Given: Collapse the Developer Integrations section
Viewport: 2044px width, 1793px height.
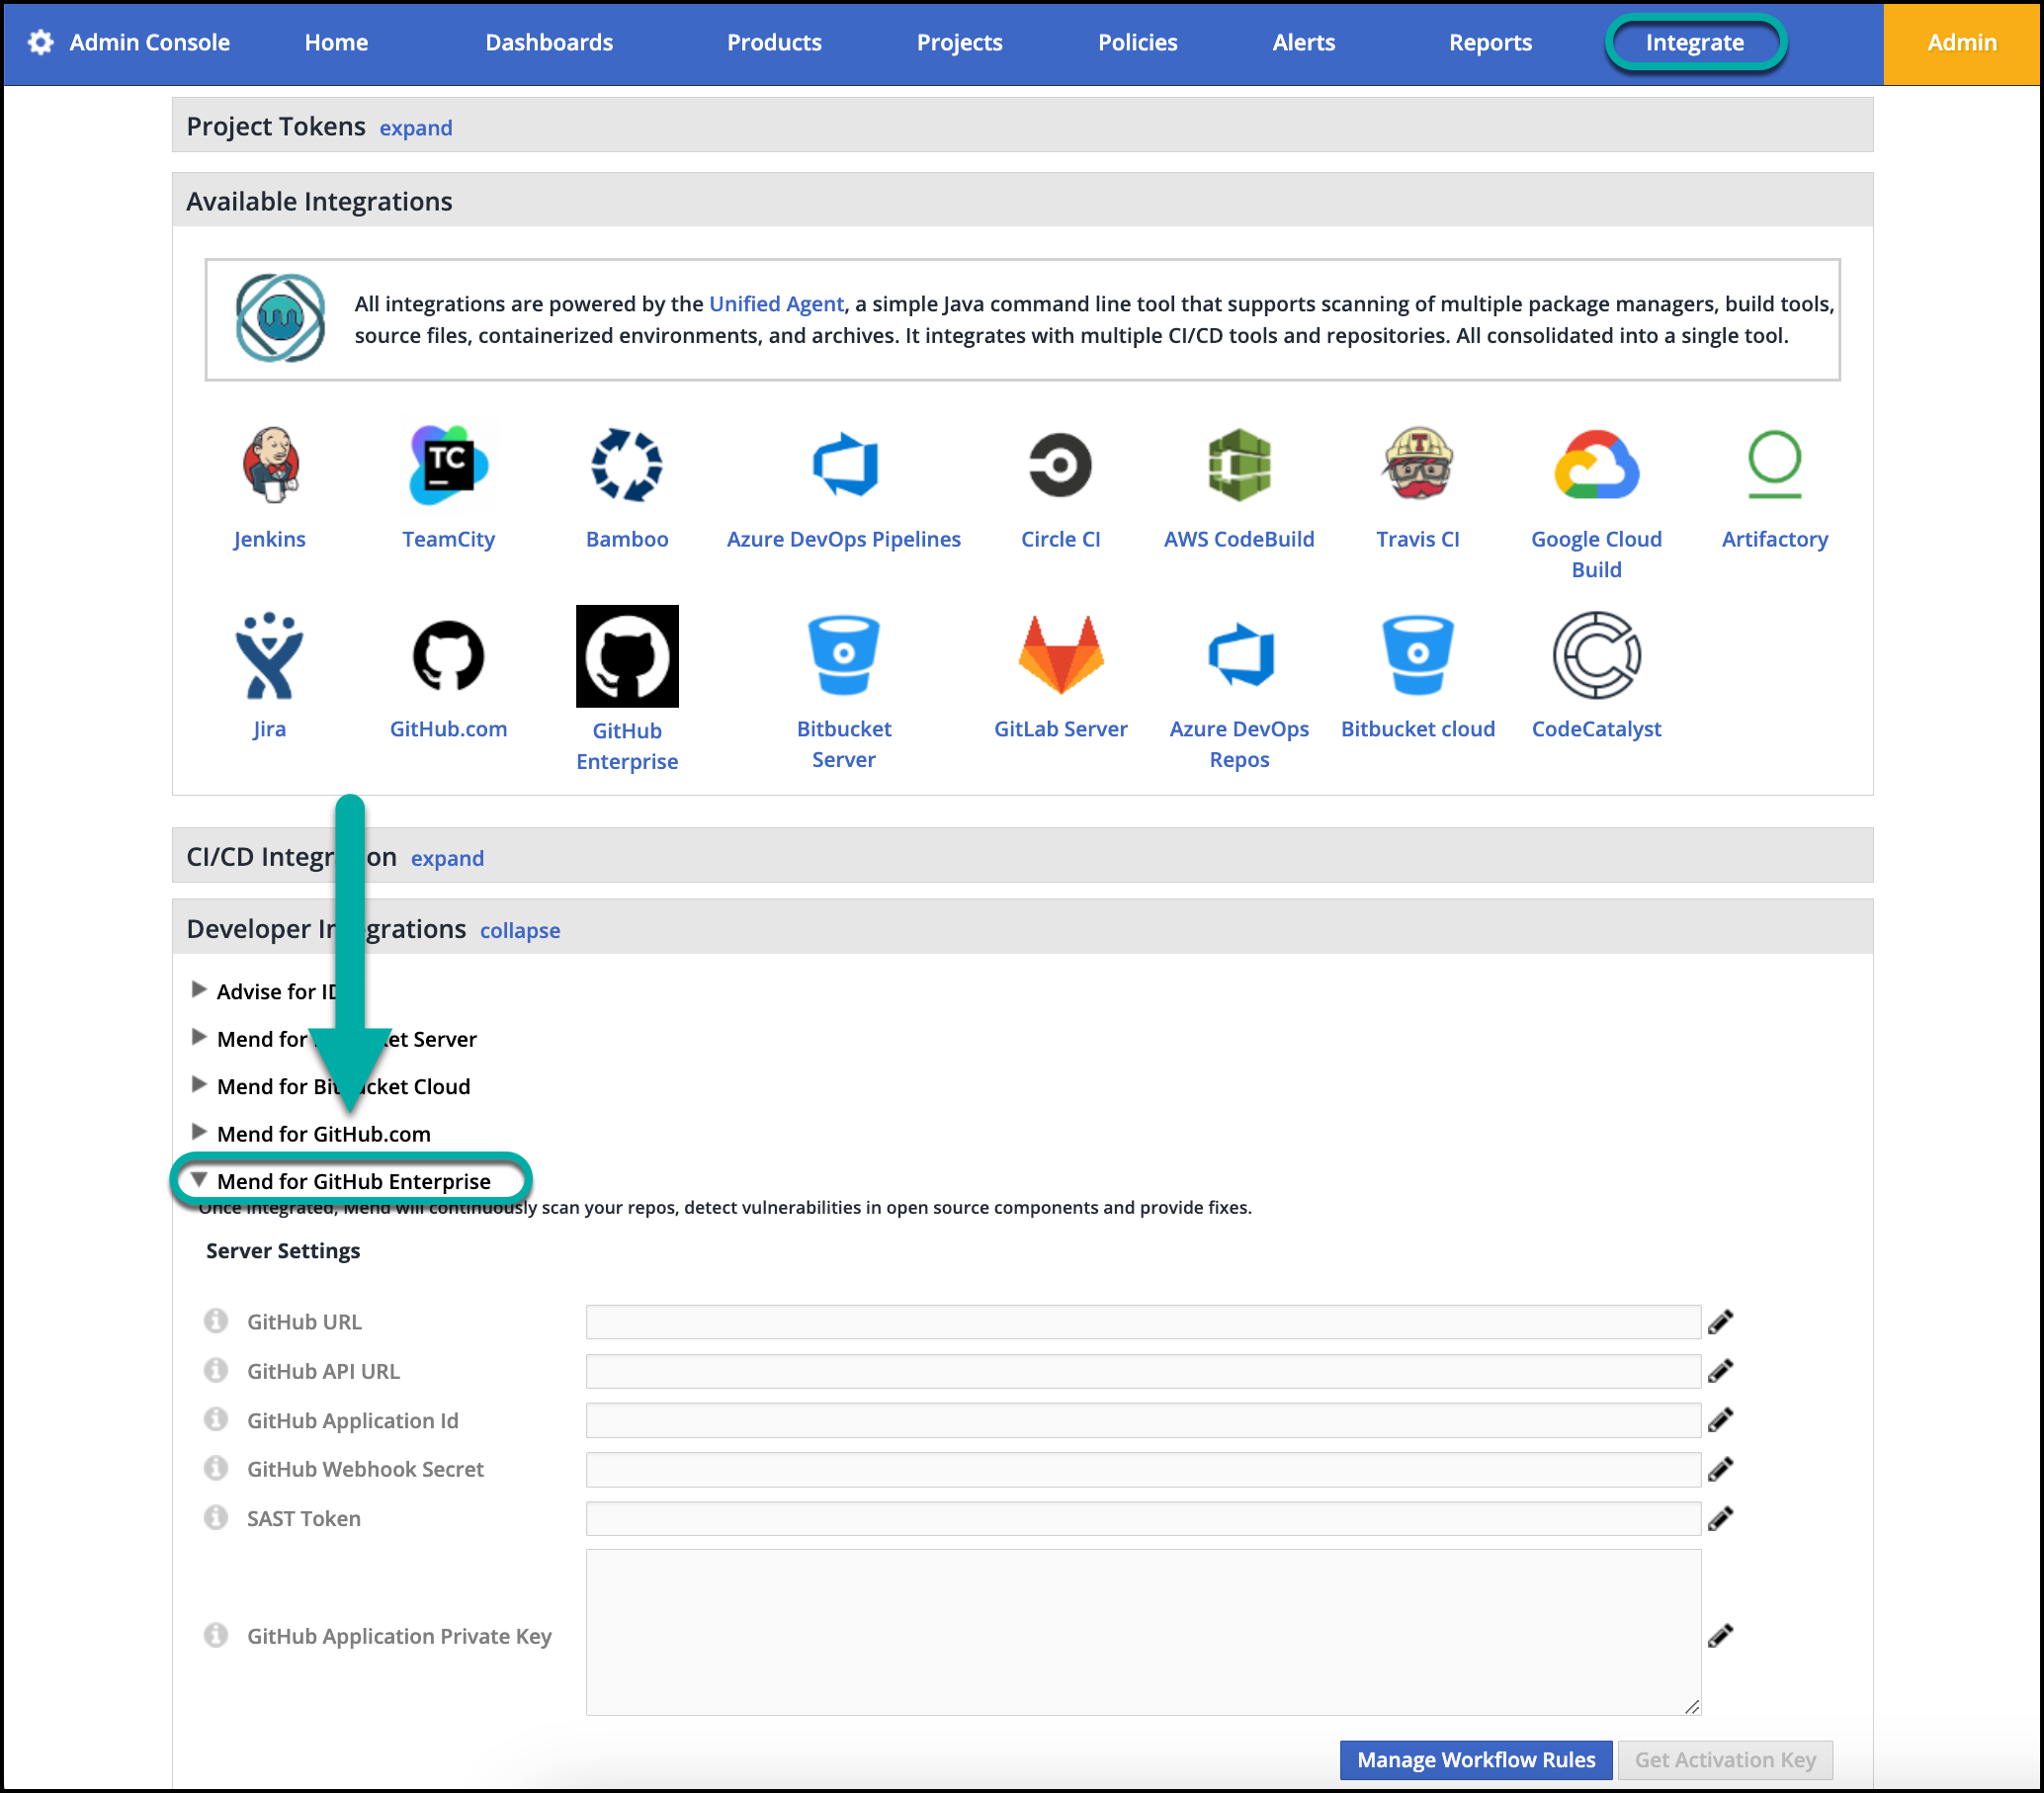Looking at the screenshot, I should 519,930.
